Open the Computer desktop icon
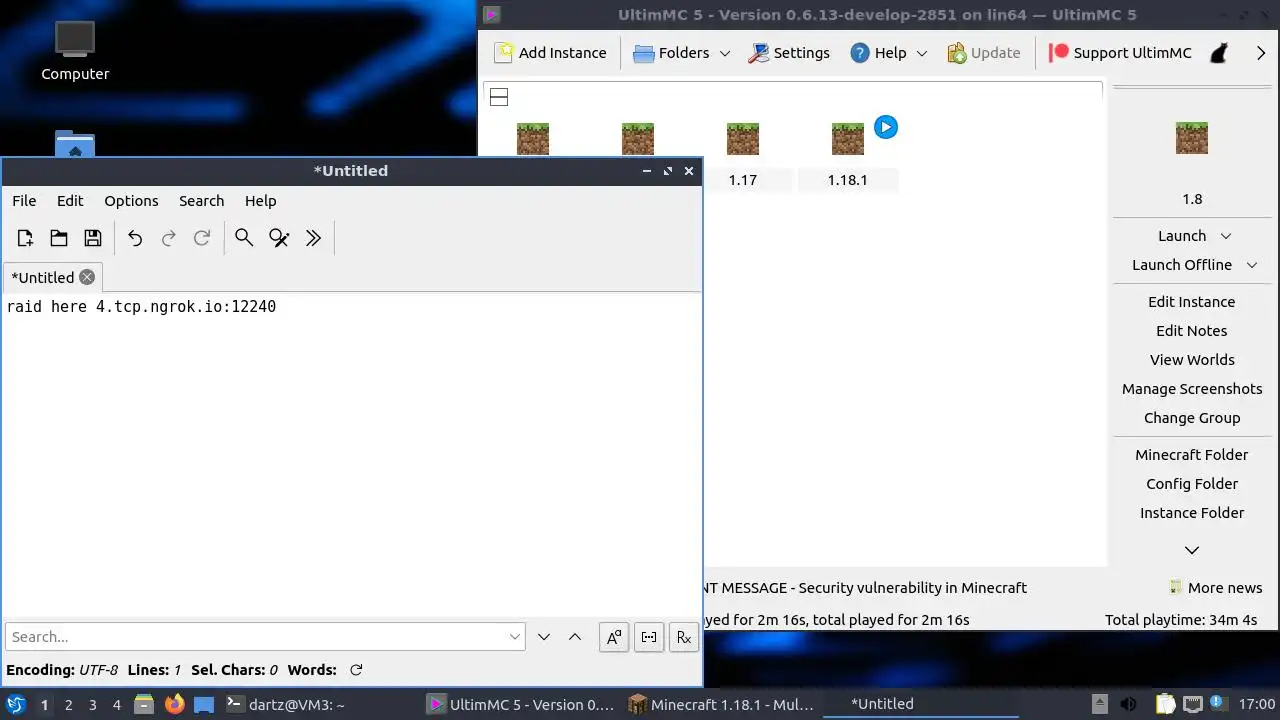The image size is (1280, 720). click(x=75, y=51)
